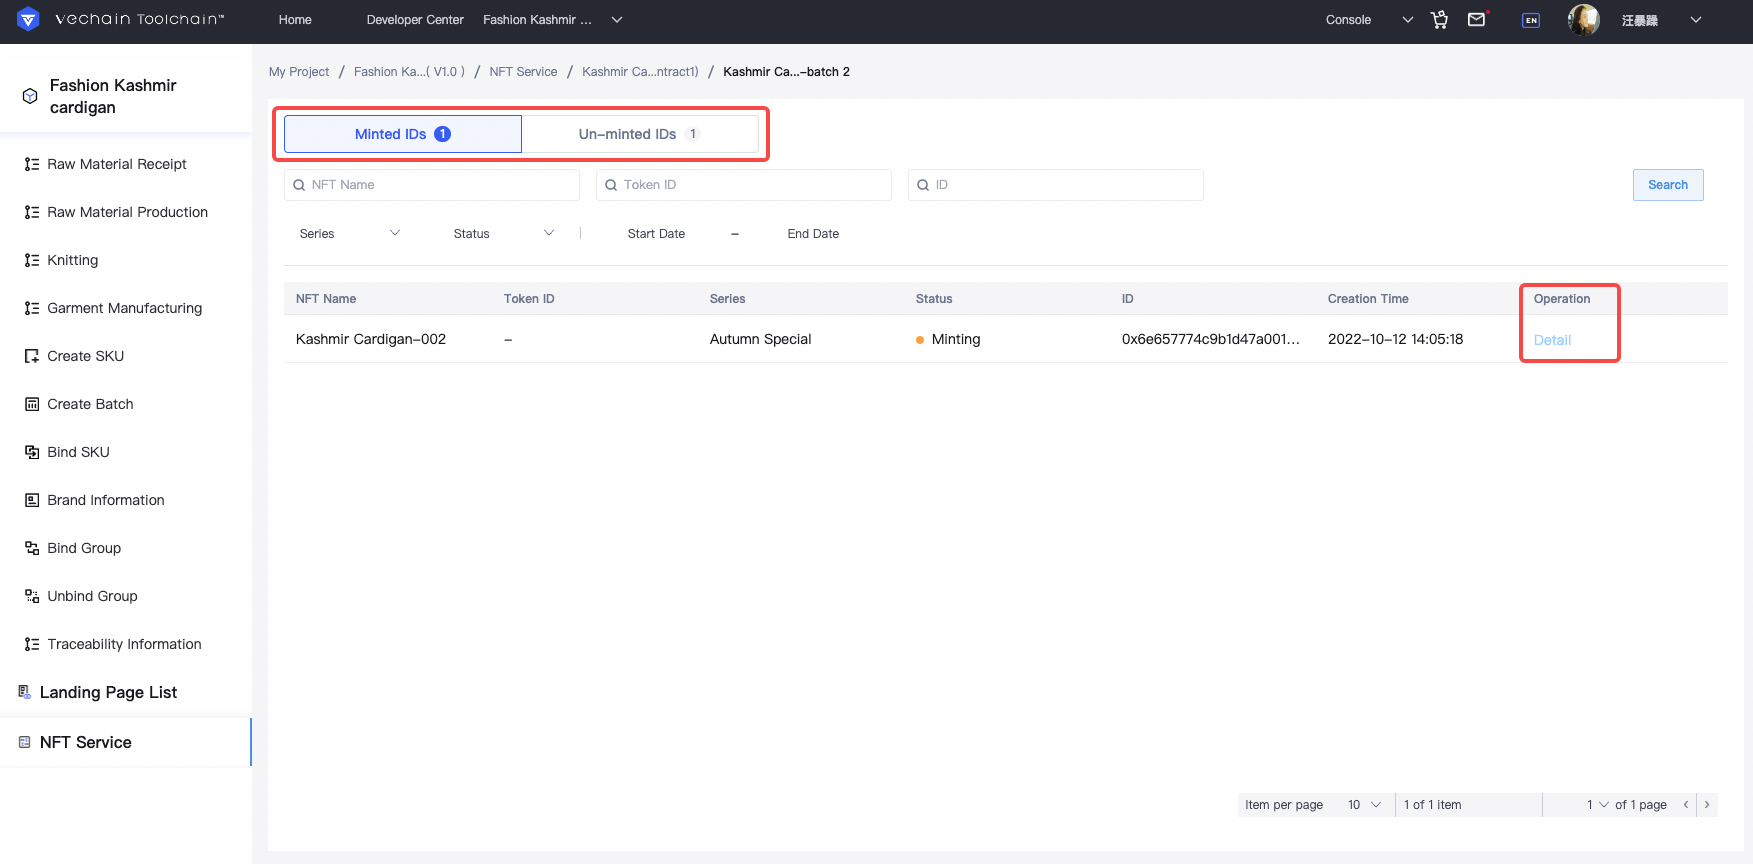Screen dimensions: 1753x864
Task: Open the page number selector dropdown
Action: [x=1598, y=804]
